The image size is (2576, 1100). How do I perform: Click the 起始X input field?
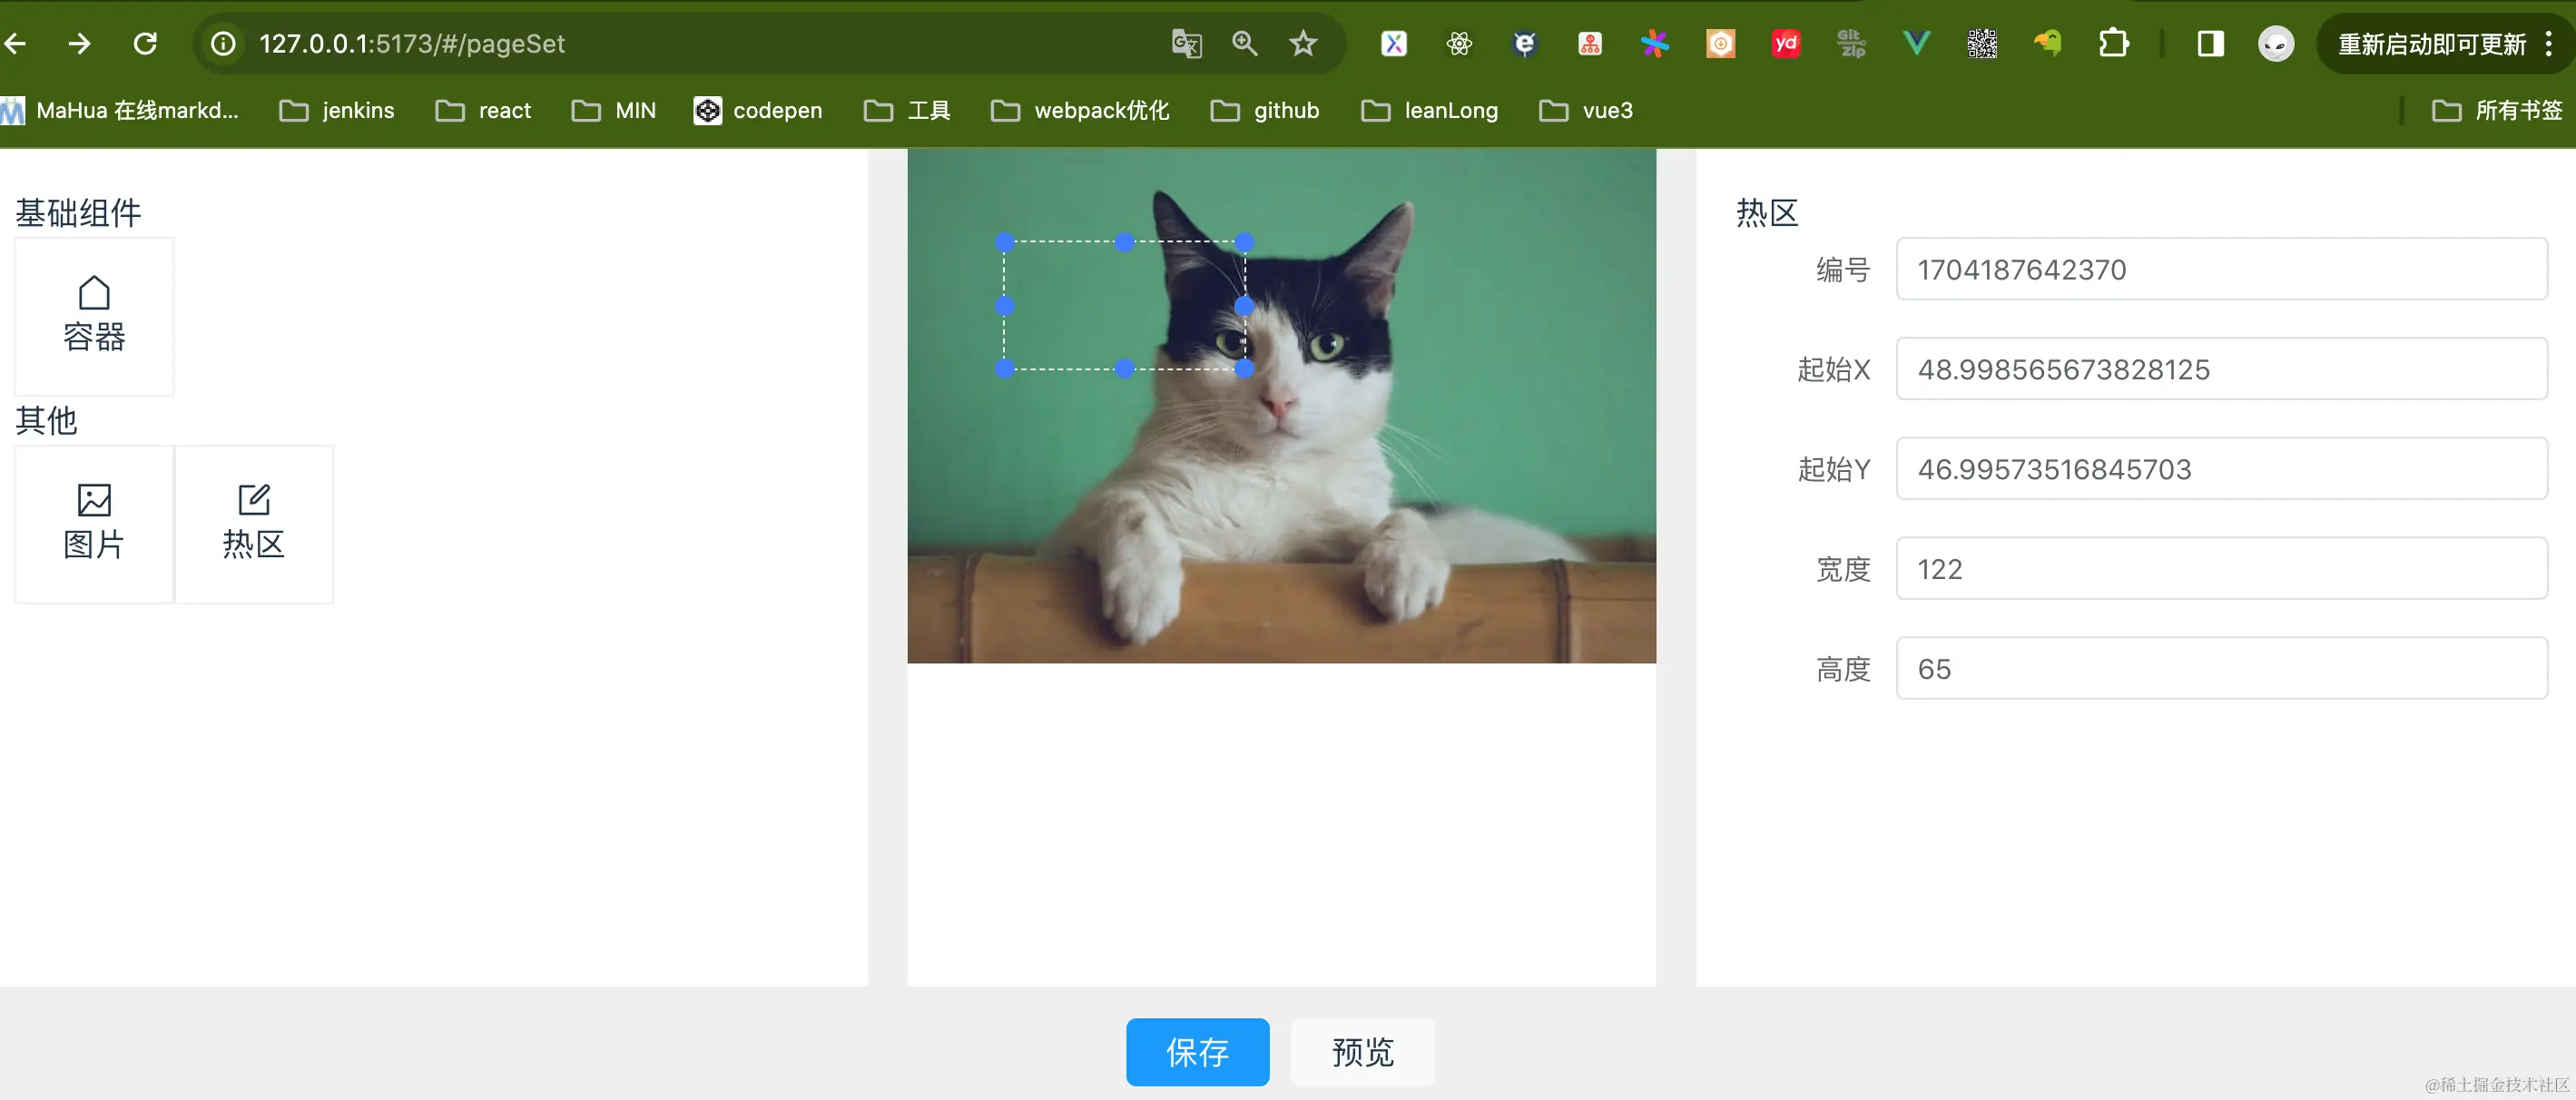point(2221,369)
